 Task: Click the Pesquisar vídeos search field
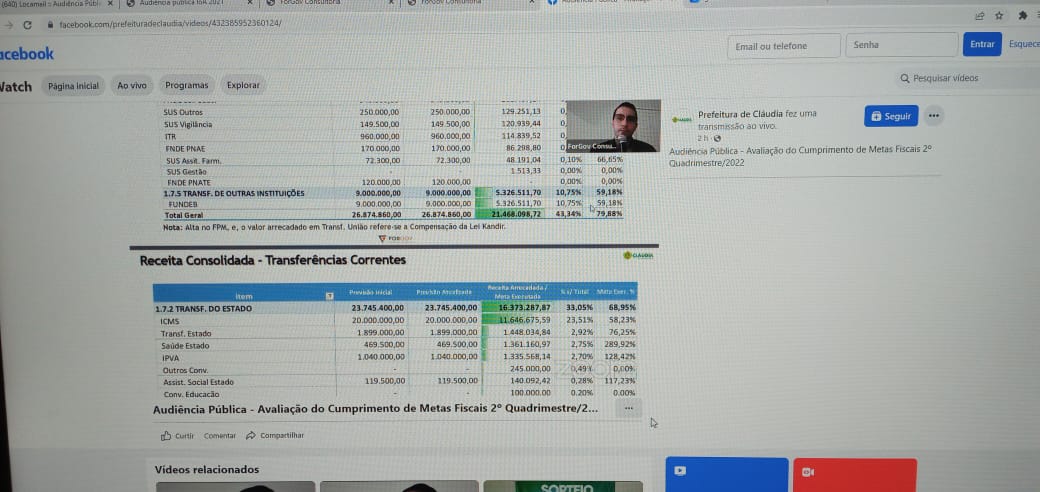(x=968, y=78)
